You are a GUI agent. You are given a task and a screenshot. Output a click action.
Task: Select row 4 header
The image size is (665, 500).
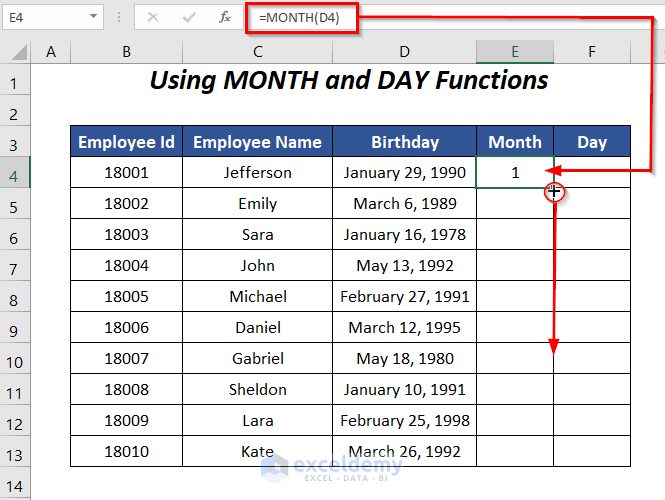tap(15, 172)
